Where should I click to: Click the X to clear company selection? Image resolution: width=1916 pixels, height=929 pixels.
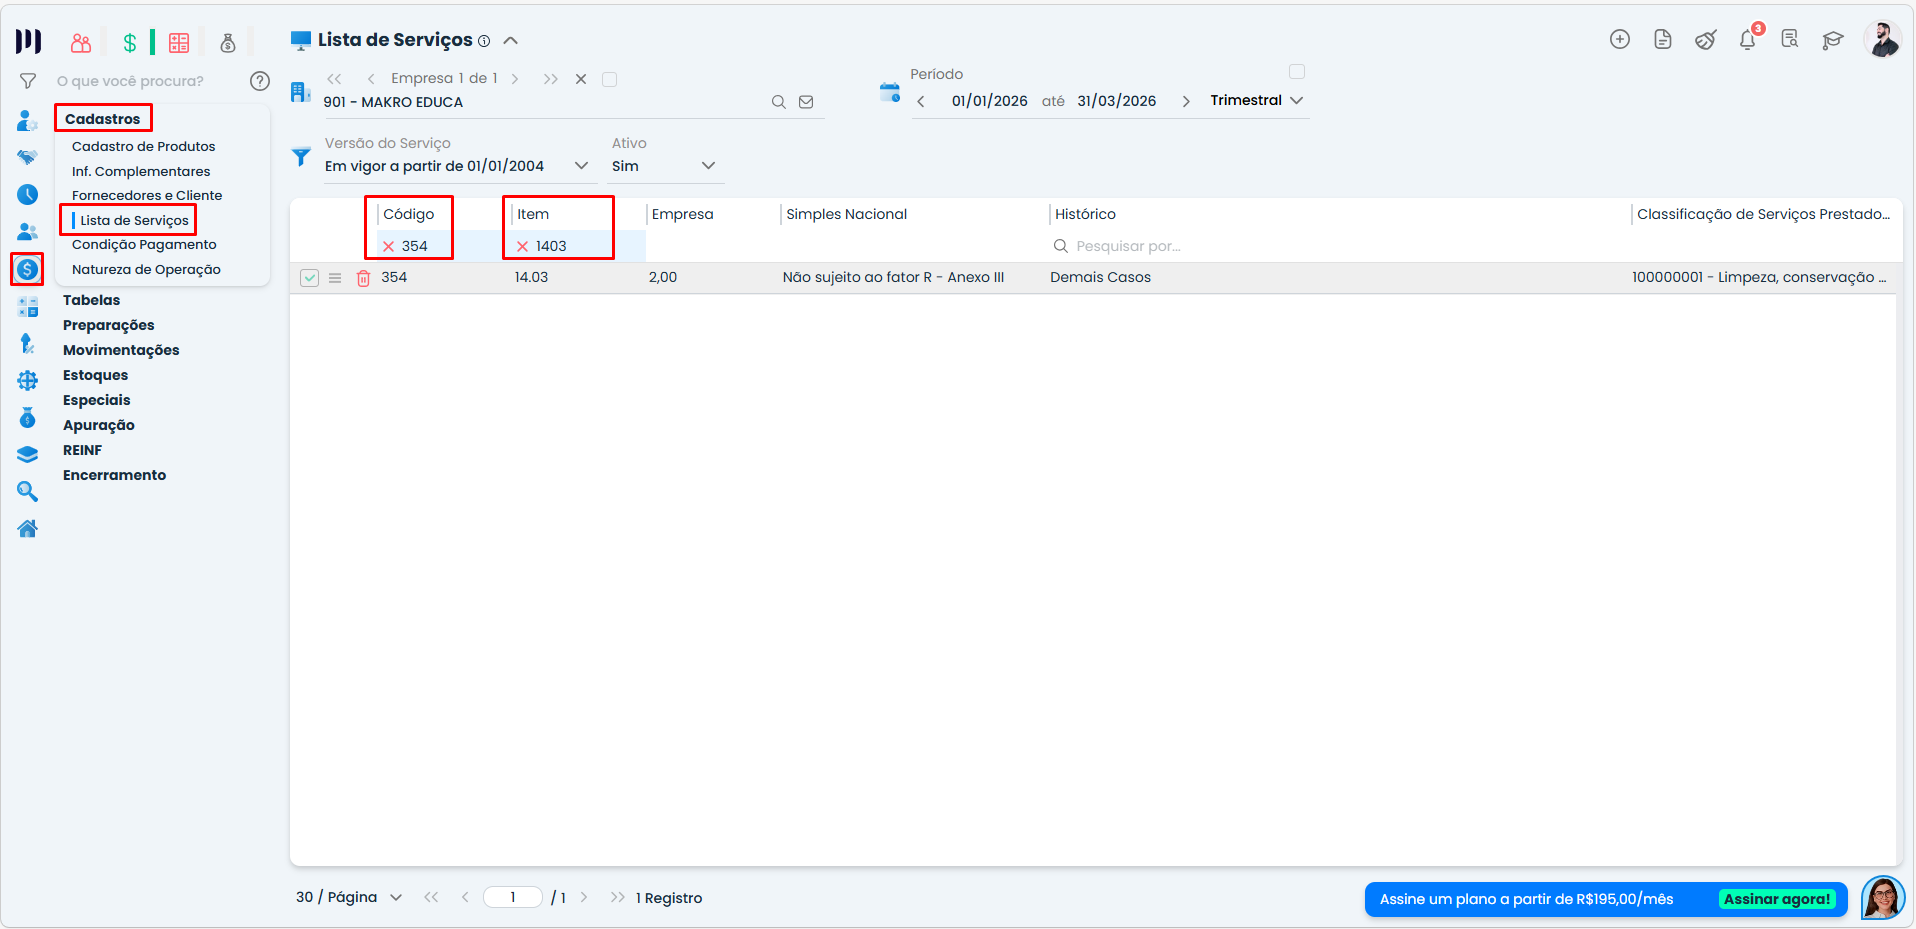point(581,79)
